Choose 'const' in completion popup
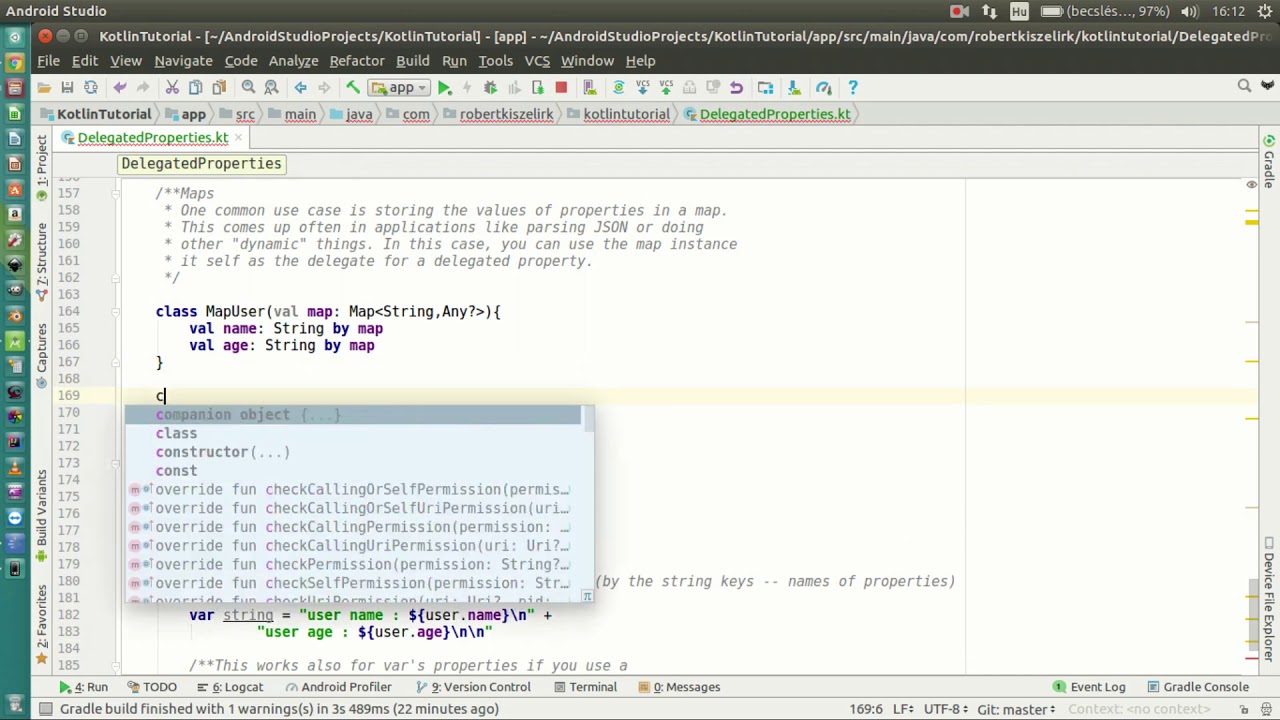 point(352,470)
